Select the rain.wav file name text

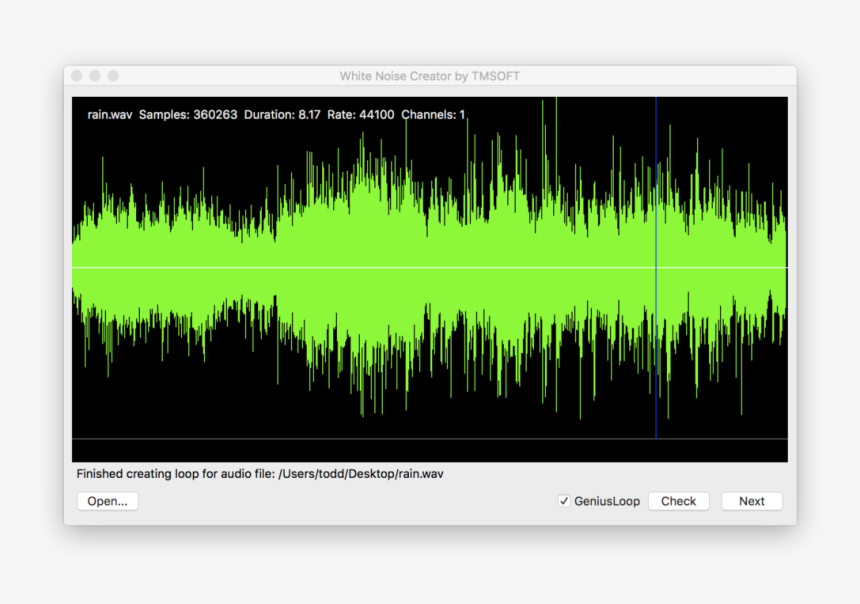coord(110,115)
